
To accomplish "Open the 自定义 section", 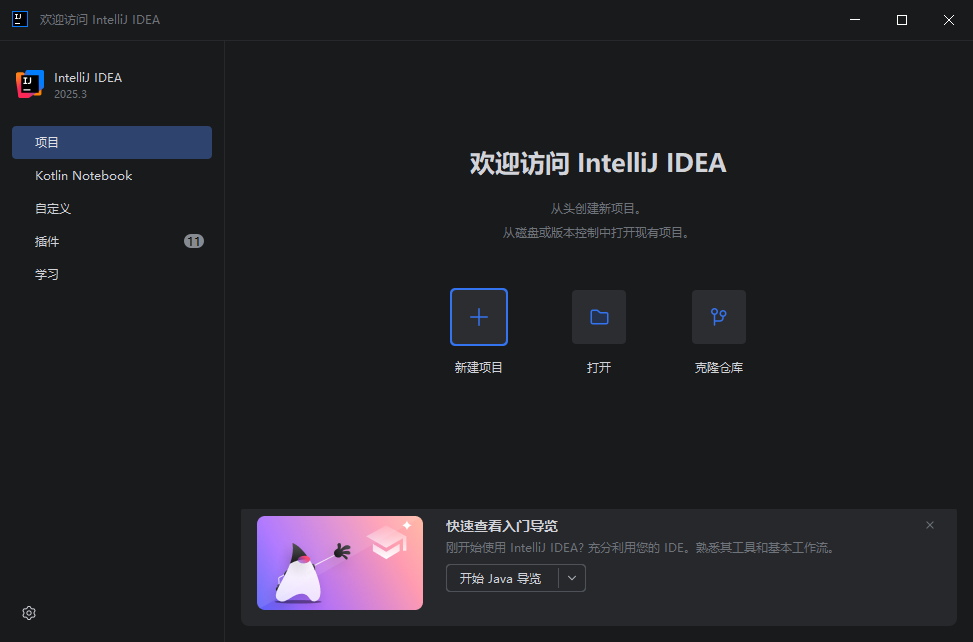I will coord(53,209).
